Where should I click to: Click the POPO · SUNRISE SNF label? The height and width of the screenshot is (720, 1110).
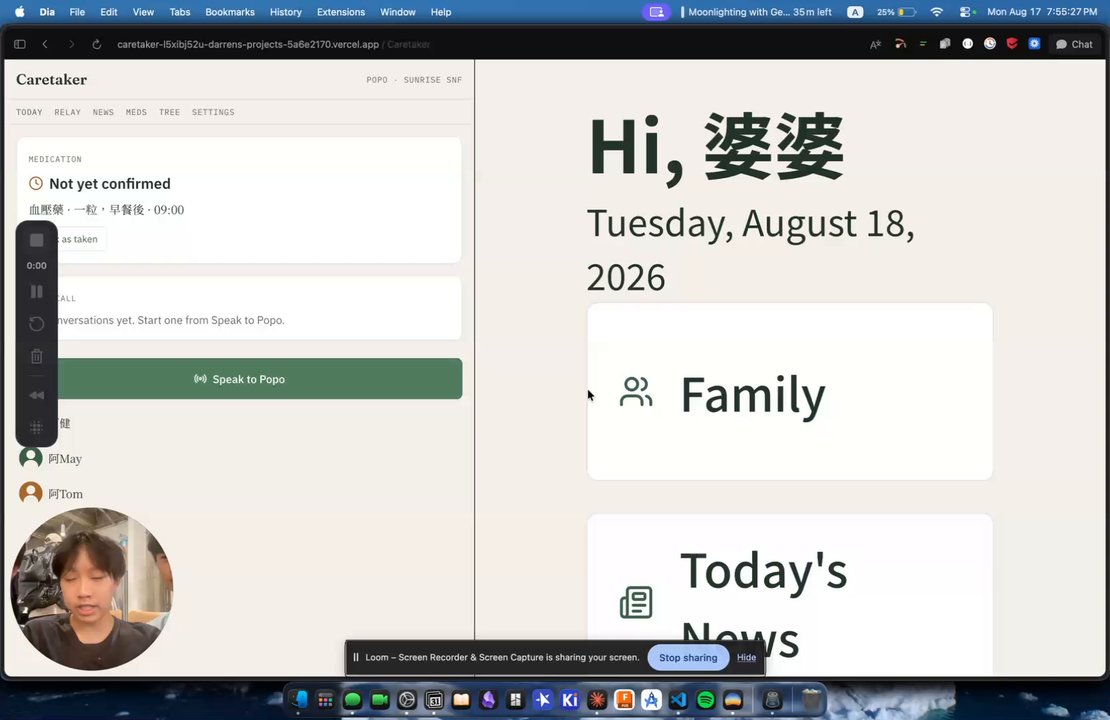click(x=414, y=80)
